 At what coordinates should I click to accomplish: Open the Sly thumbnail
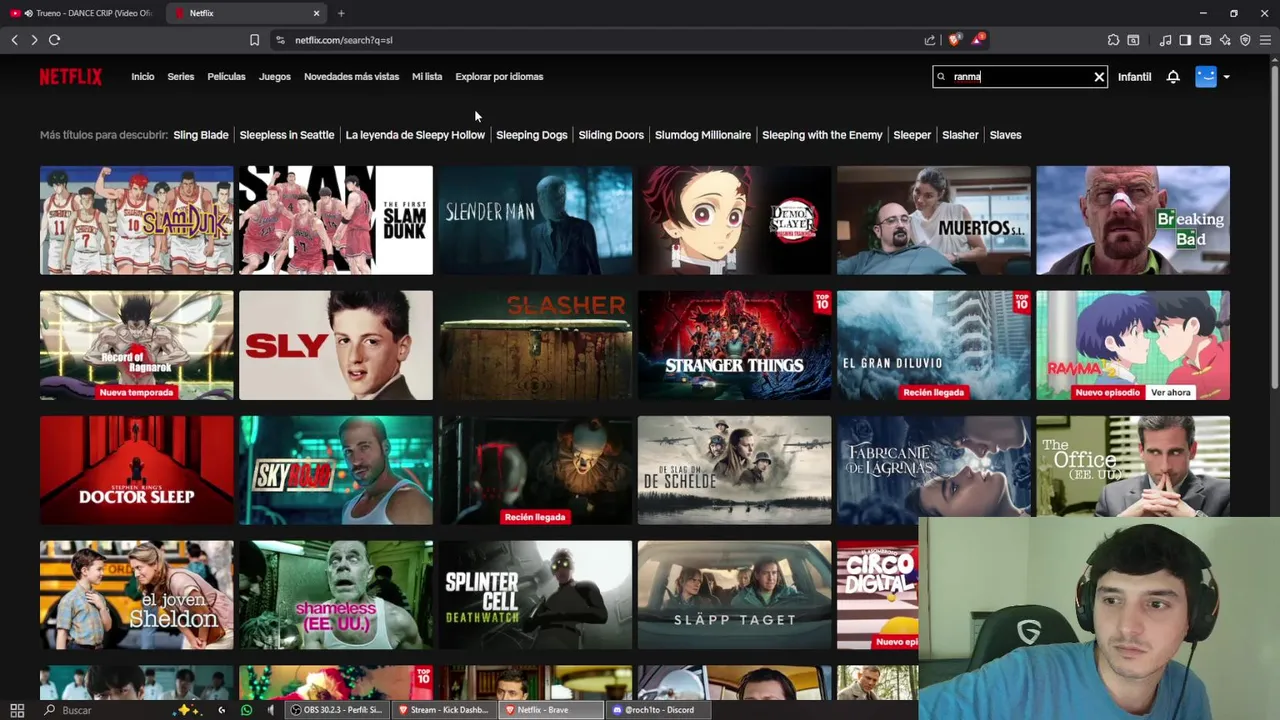[336, 345]
